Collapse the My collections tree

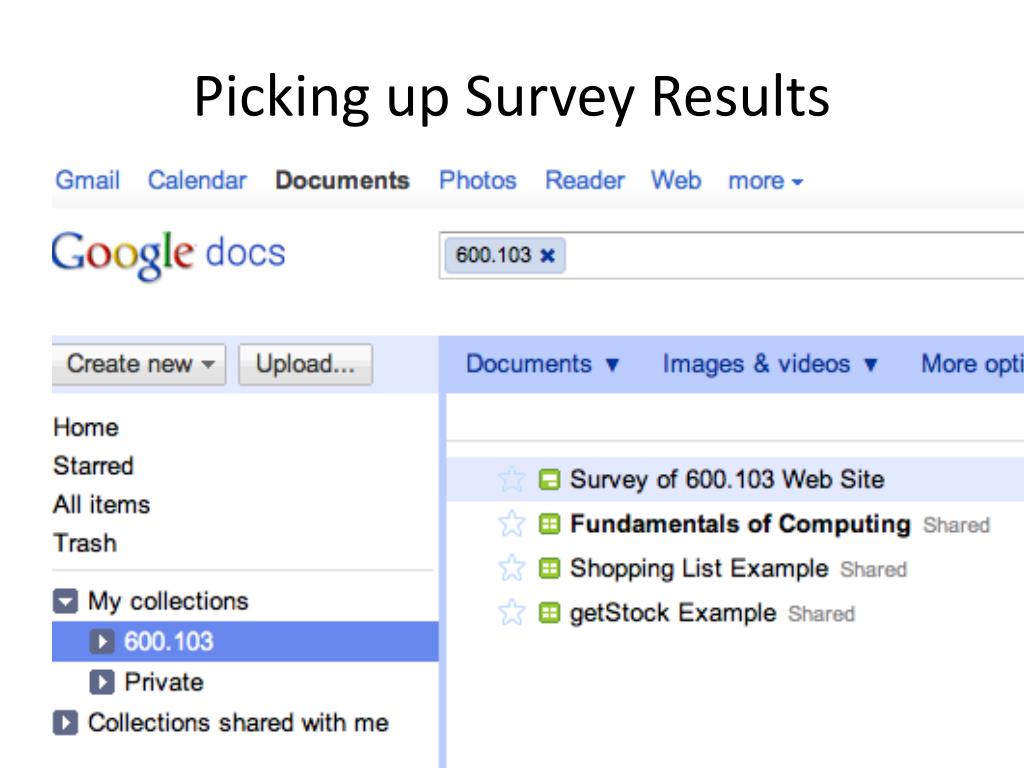[65, 601]
